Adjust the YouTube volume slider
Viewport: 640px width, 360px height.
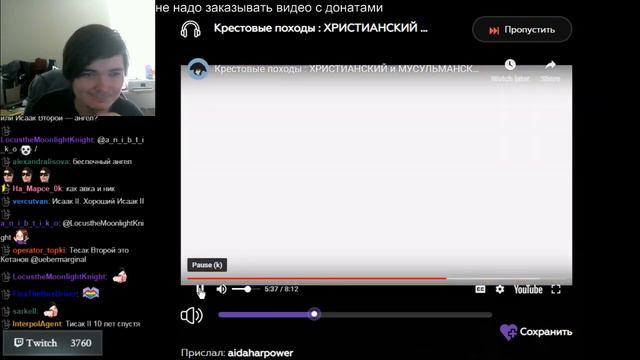(x=245, y=289)
